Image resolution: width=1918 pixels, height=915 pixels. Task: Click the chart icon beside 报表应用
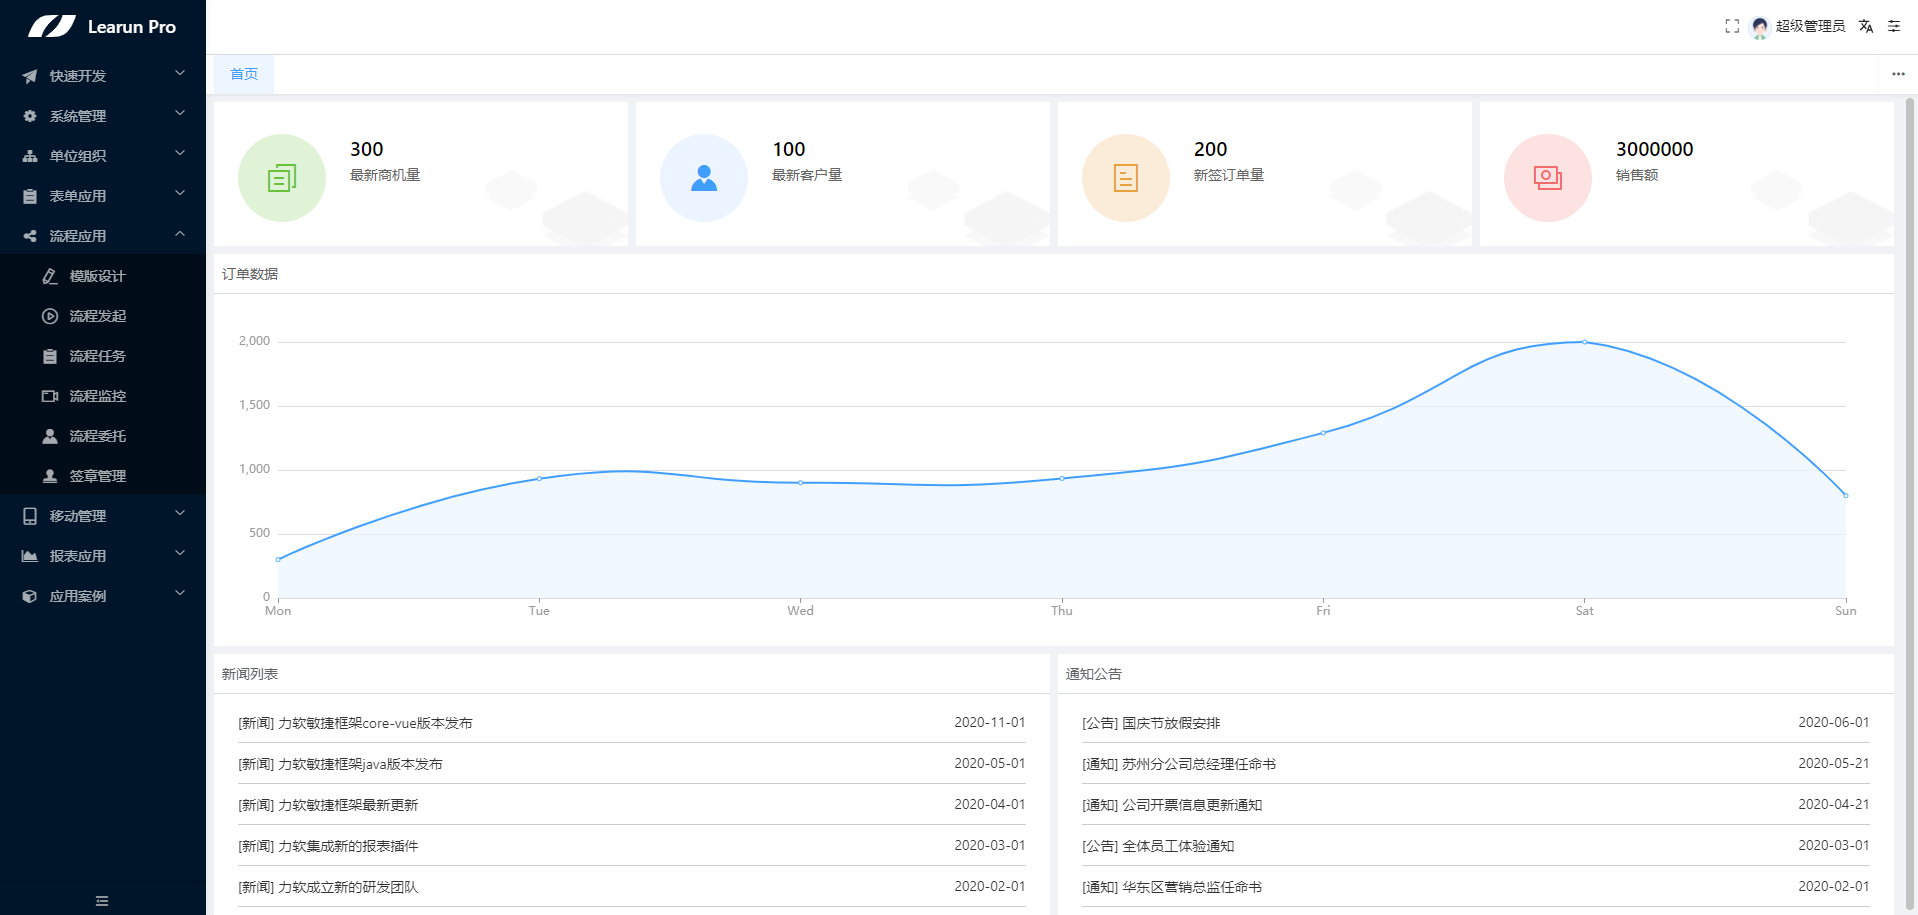(30, 556)
